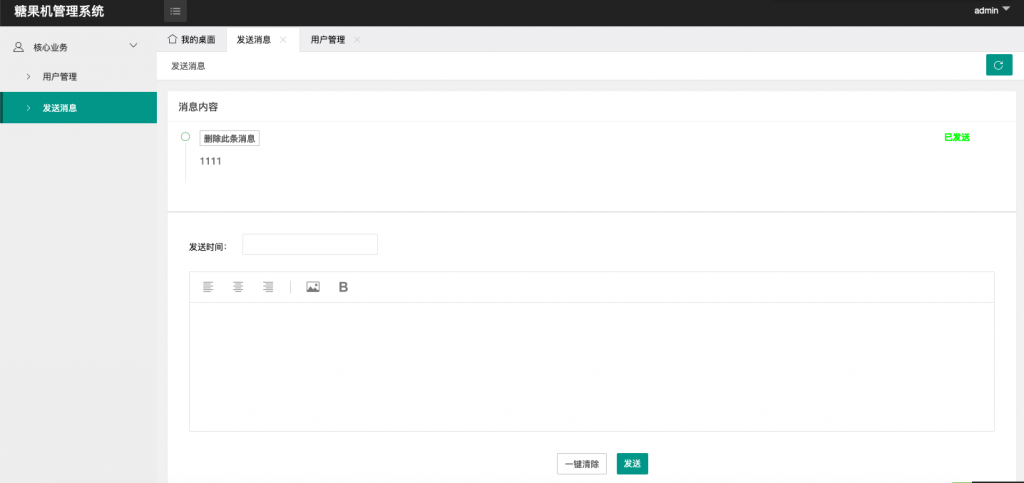Click the 糖果机管理系统 title
The image size is (1024, 483).
59,11
